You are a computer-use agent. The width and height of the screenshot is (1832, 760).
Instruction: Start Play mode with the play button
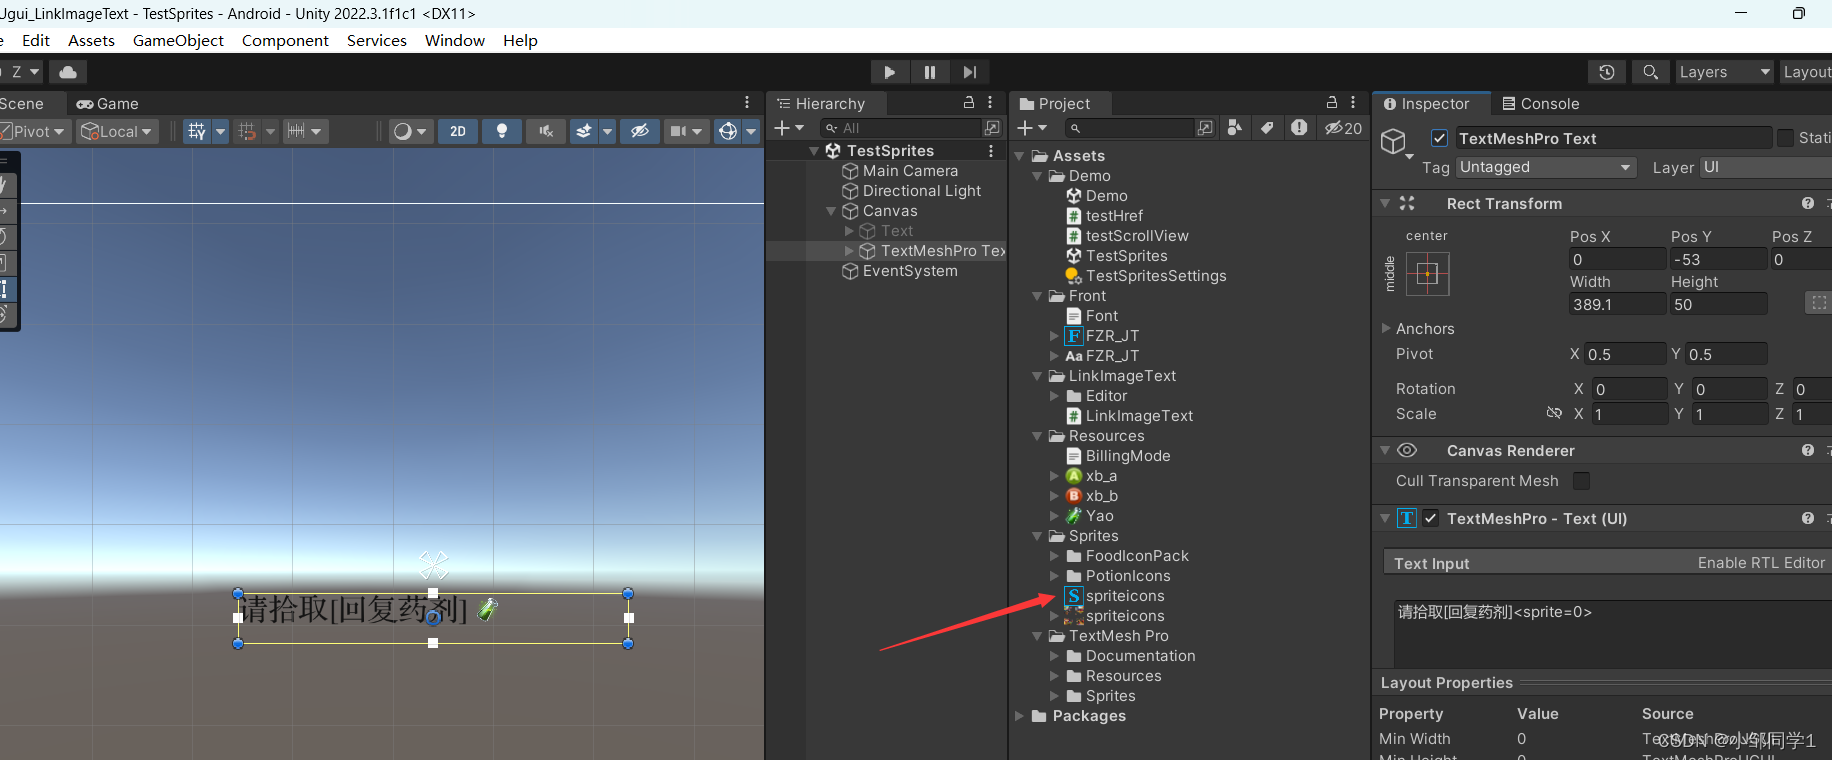(889, 72)
